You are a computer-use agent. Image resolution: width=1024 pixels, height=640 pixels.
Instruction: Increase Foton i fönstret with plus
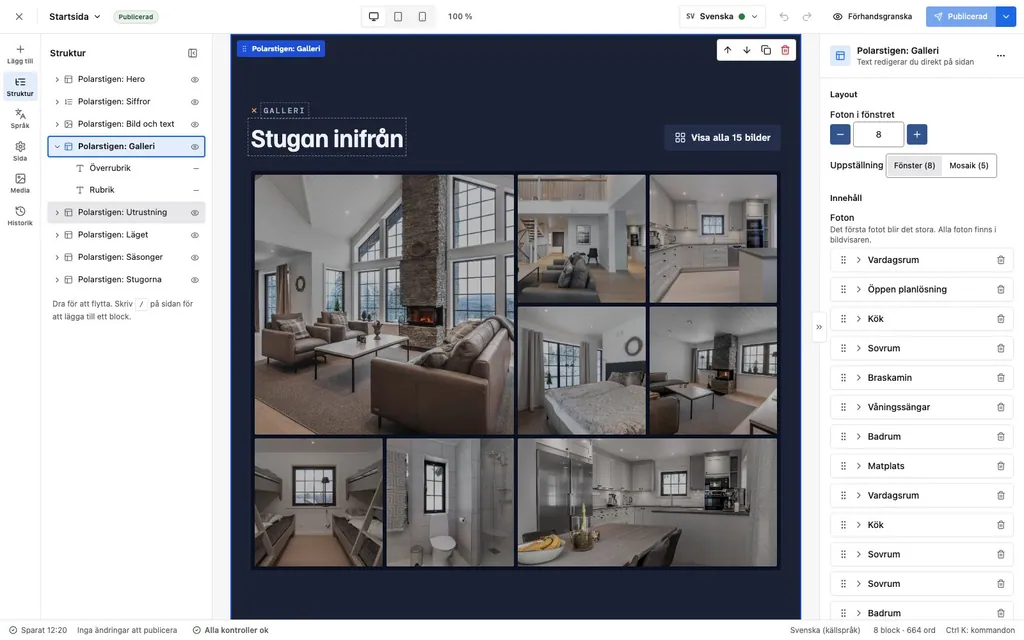[x=917, y=135]
